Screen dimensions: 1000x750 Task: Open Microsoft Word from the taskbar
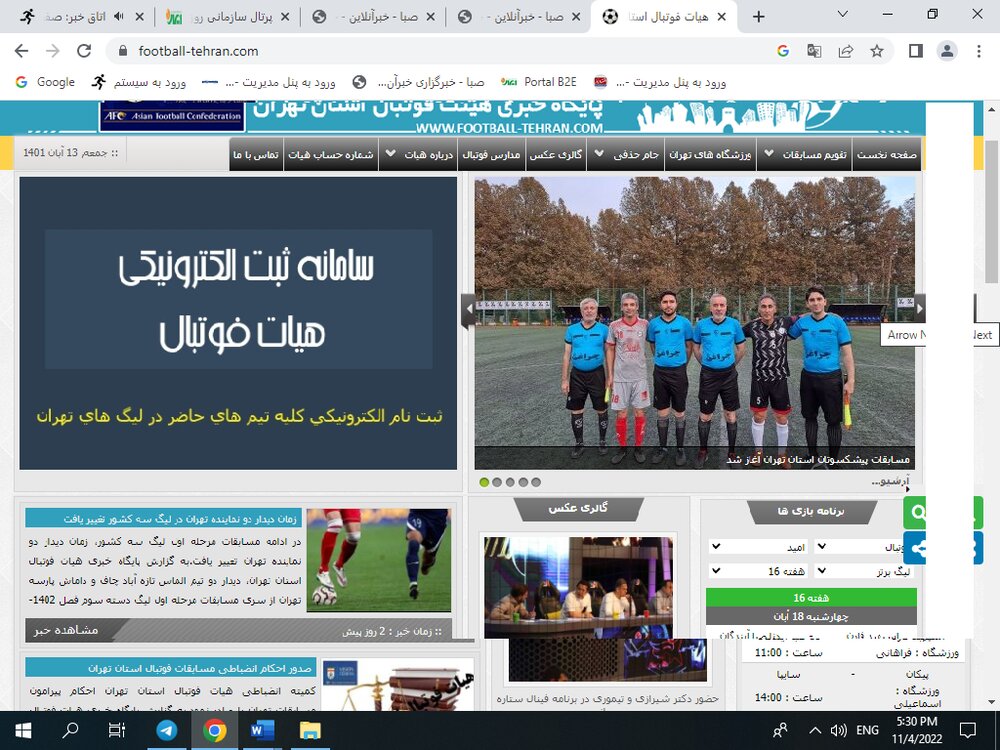coord(262,731)
